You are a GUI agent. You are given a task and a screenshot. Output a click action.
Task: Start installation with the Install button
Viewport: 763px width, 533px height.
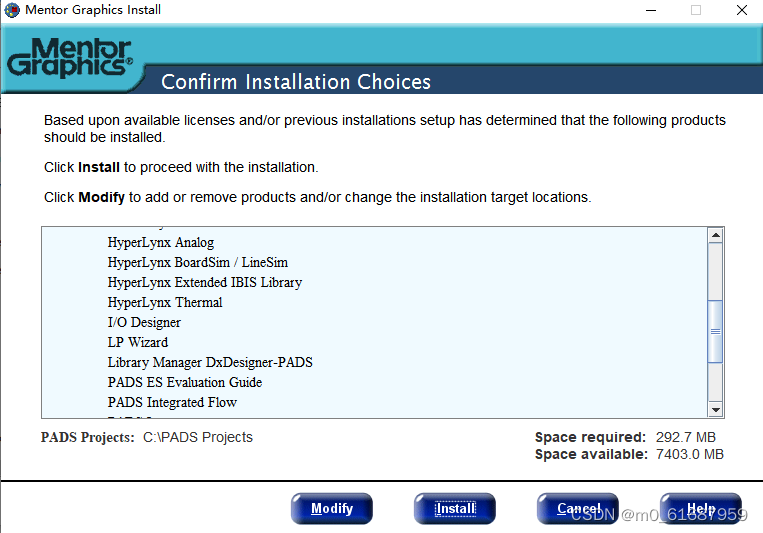tap(455, 508)
